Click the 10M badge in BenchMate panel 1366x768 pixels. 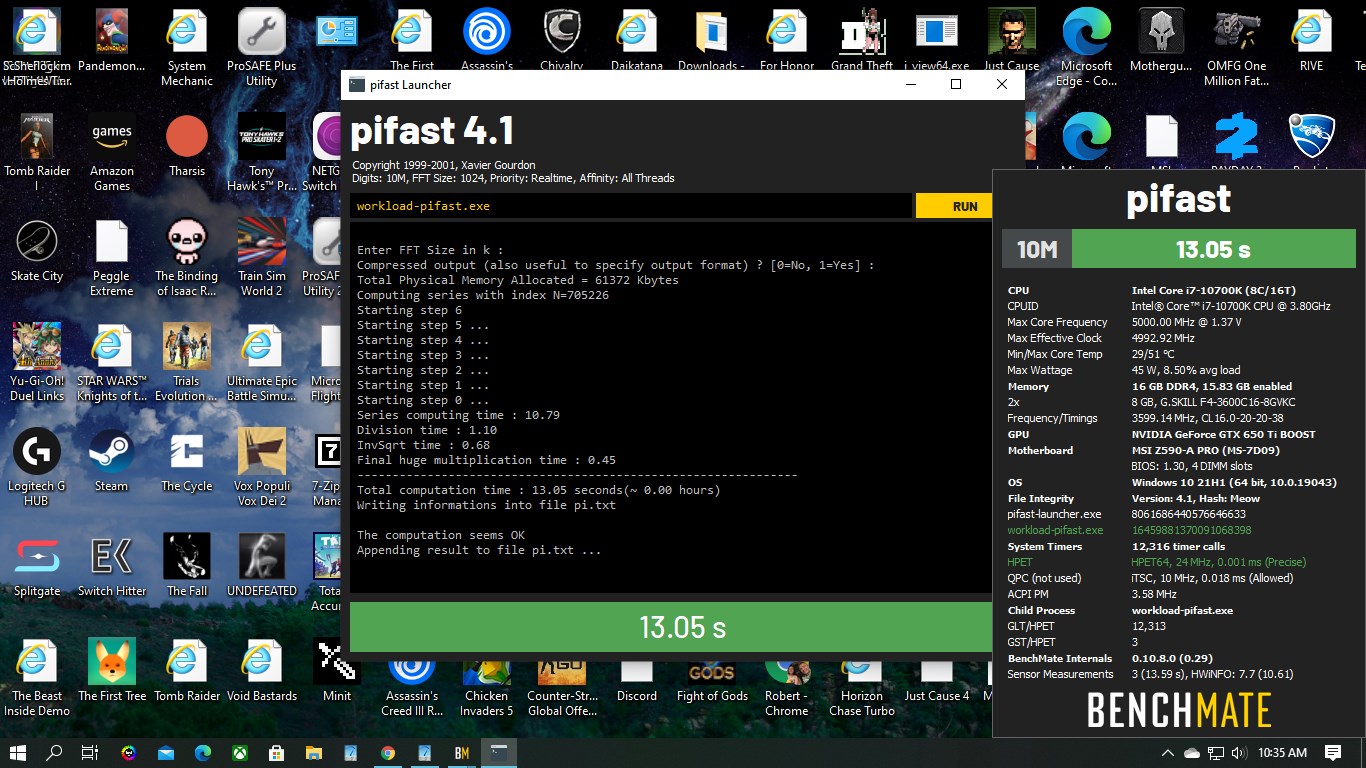tap(1037, 249)
